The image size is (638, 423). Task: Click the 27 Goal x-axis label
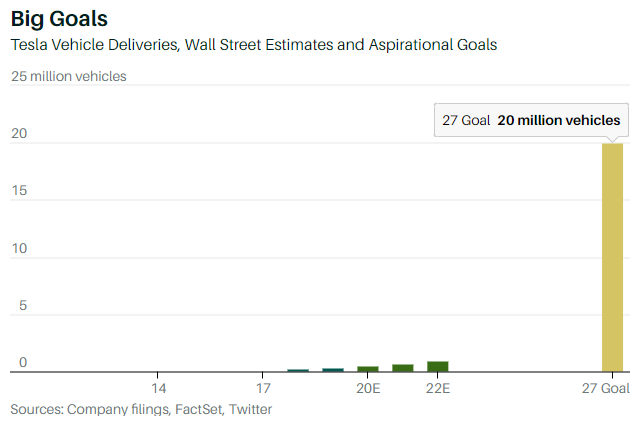(x=607, y=388)
